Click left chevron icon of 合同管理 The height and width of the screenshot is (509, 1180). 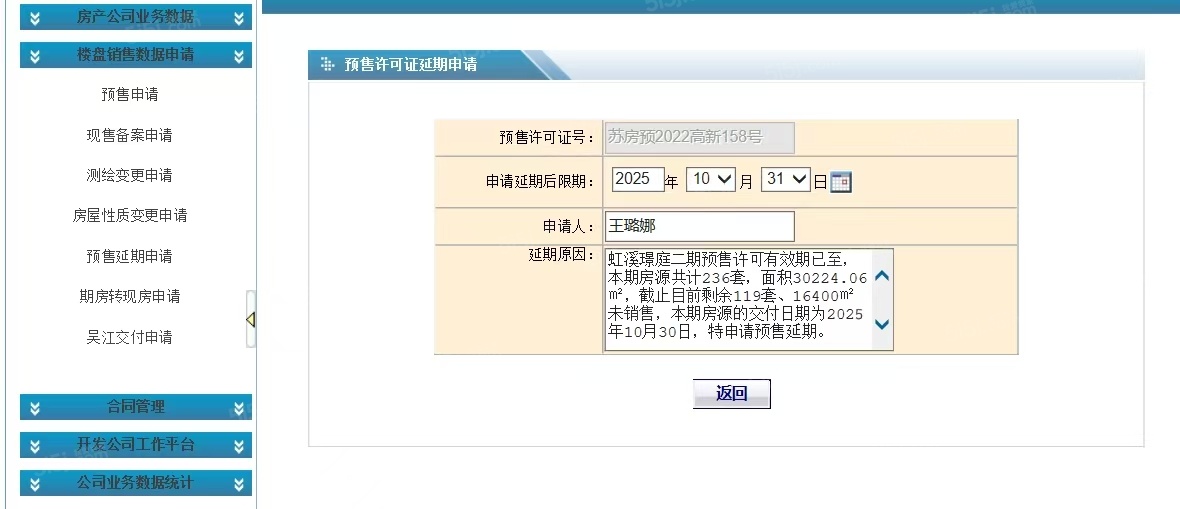pyautogui.click(x=35, y=407)
